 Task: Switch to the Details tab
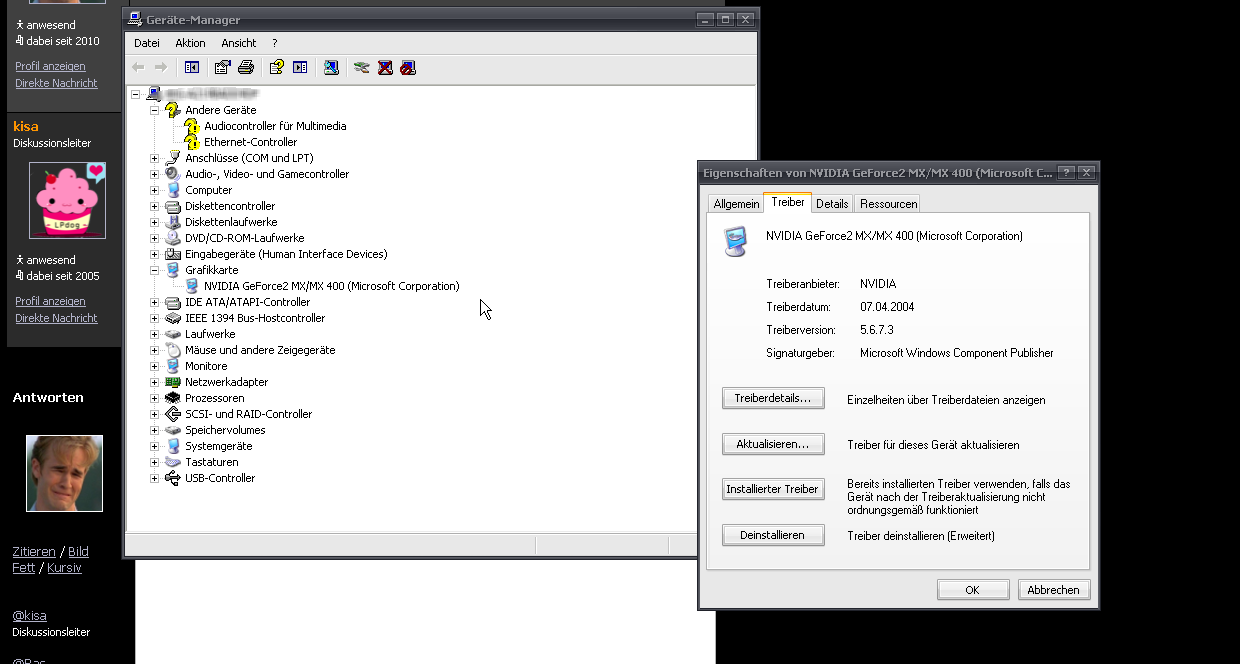click(832, 203)
